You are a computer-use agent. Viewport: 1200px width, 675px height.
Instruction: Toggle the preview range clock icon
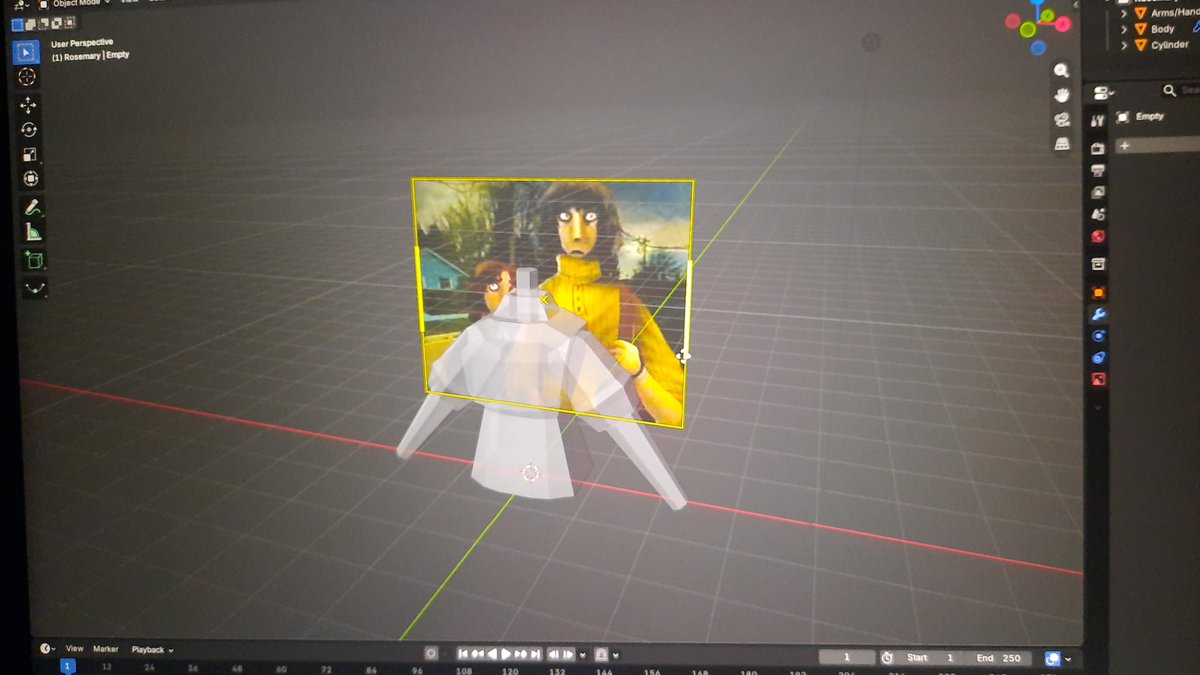click(887, 657)
